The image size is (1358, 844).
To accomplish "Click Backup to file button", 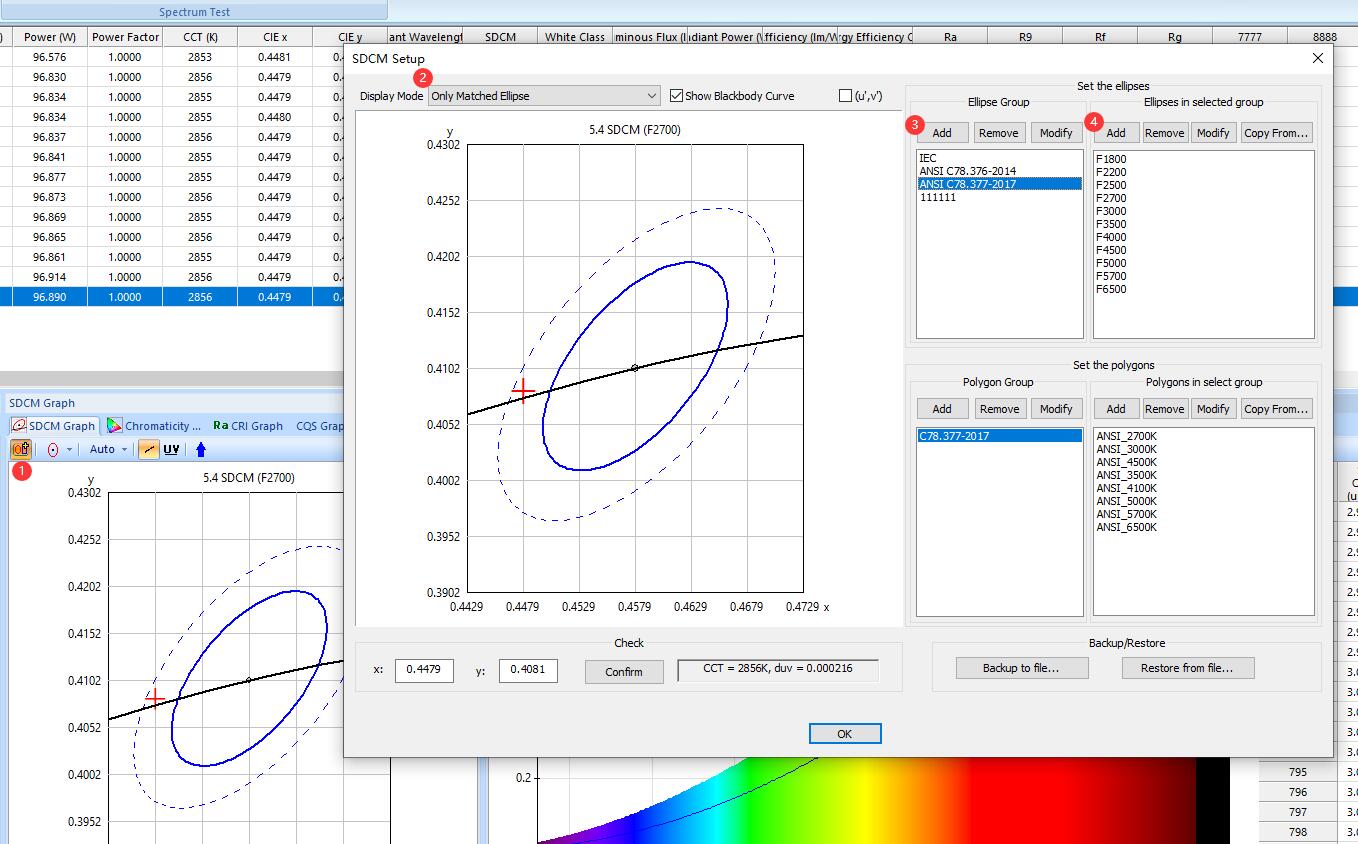I will click(1020, 668).
